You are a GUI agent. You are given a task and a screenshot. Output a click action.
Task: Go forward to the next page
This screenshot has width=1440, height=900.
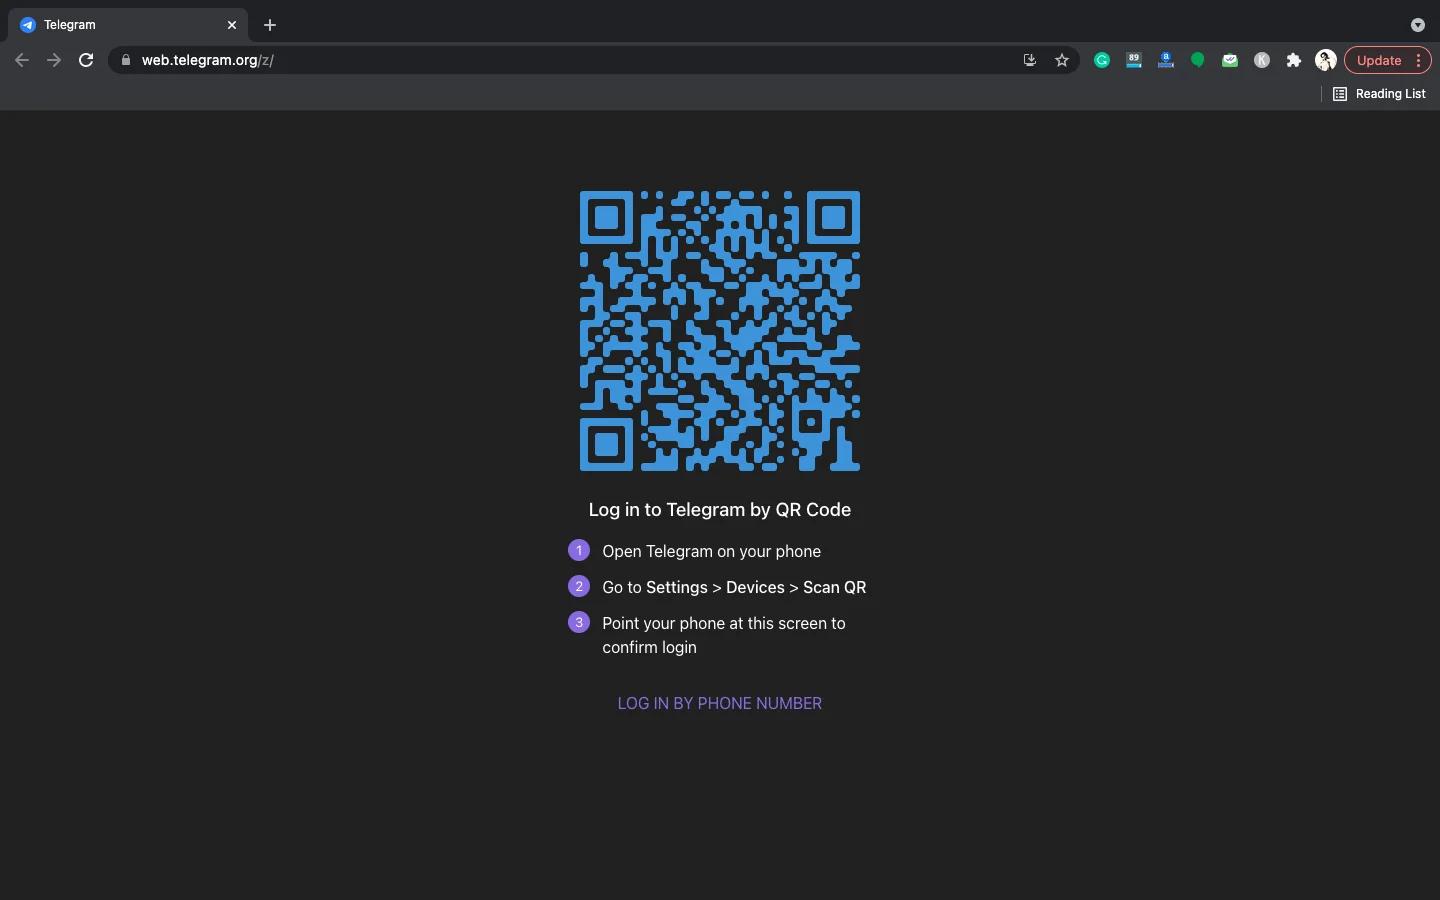point(54,60)
